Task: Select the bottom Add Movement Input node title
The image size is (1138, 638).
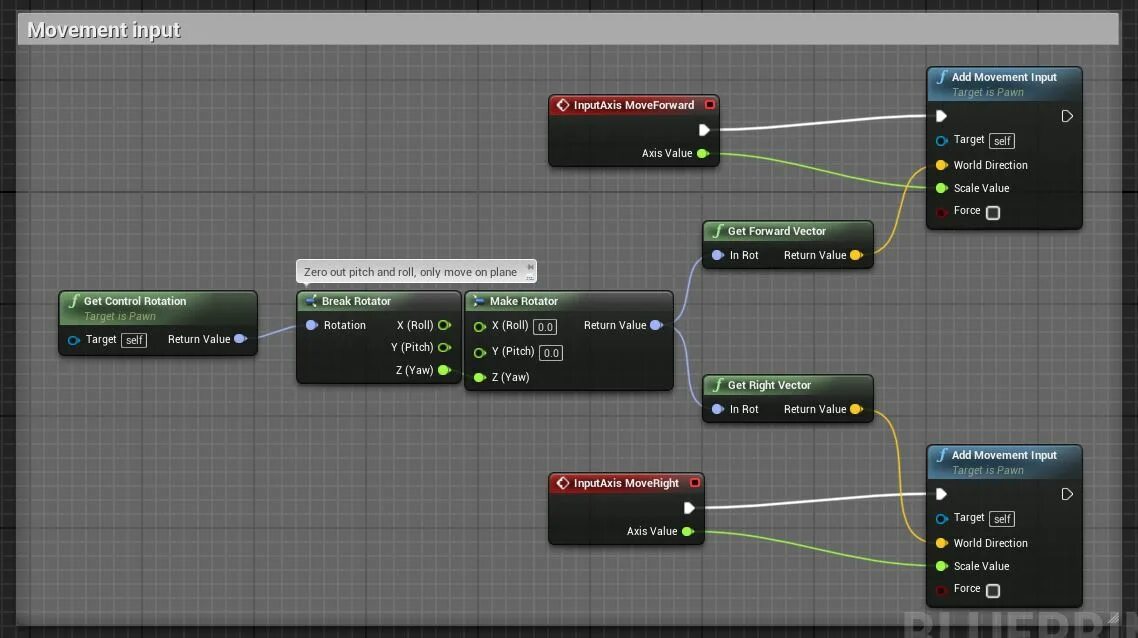Action: tap(1004, 455)
